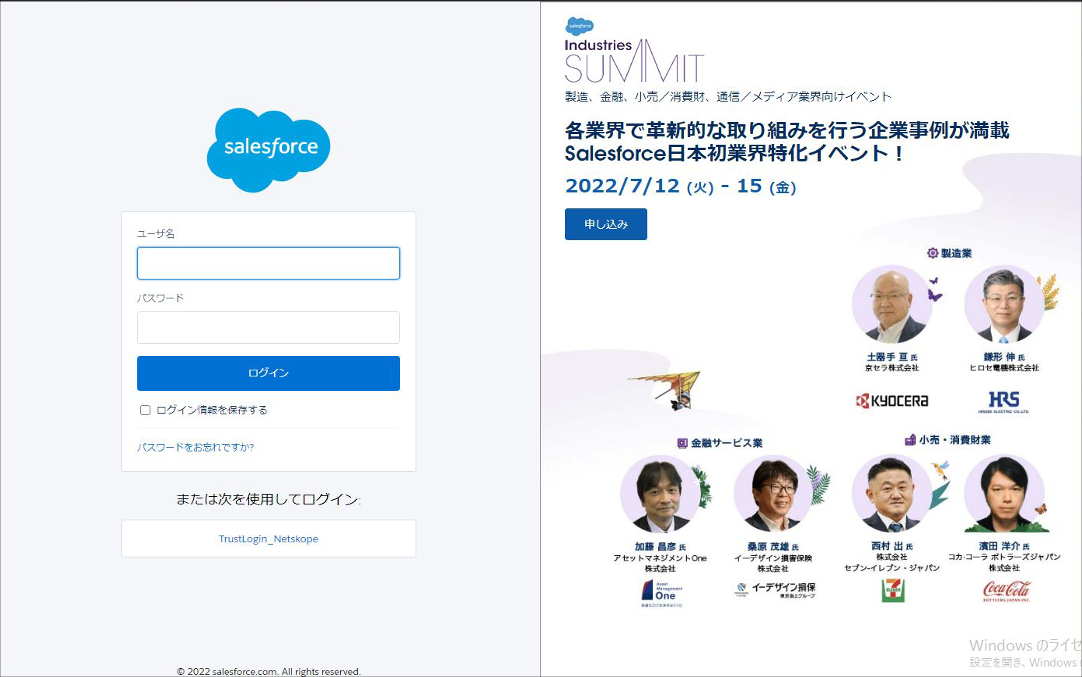Click the ヒロセ電機株式会社 company name
This screenshot has width=1082, height=677.
[x=1004, y=368]
